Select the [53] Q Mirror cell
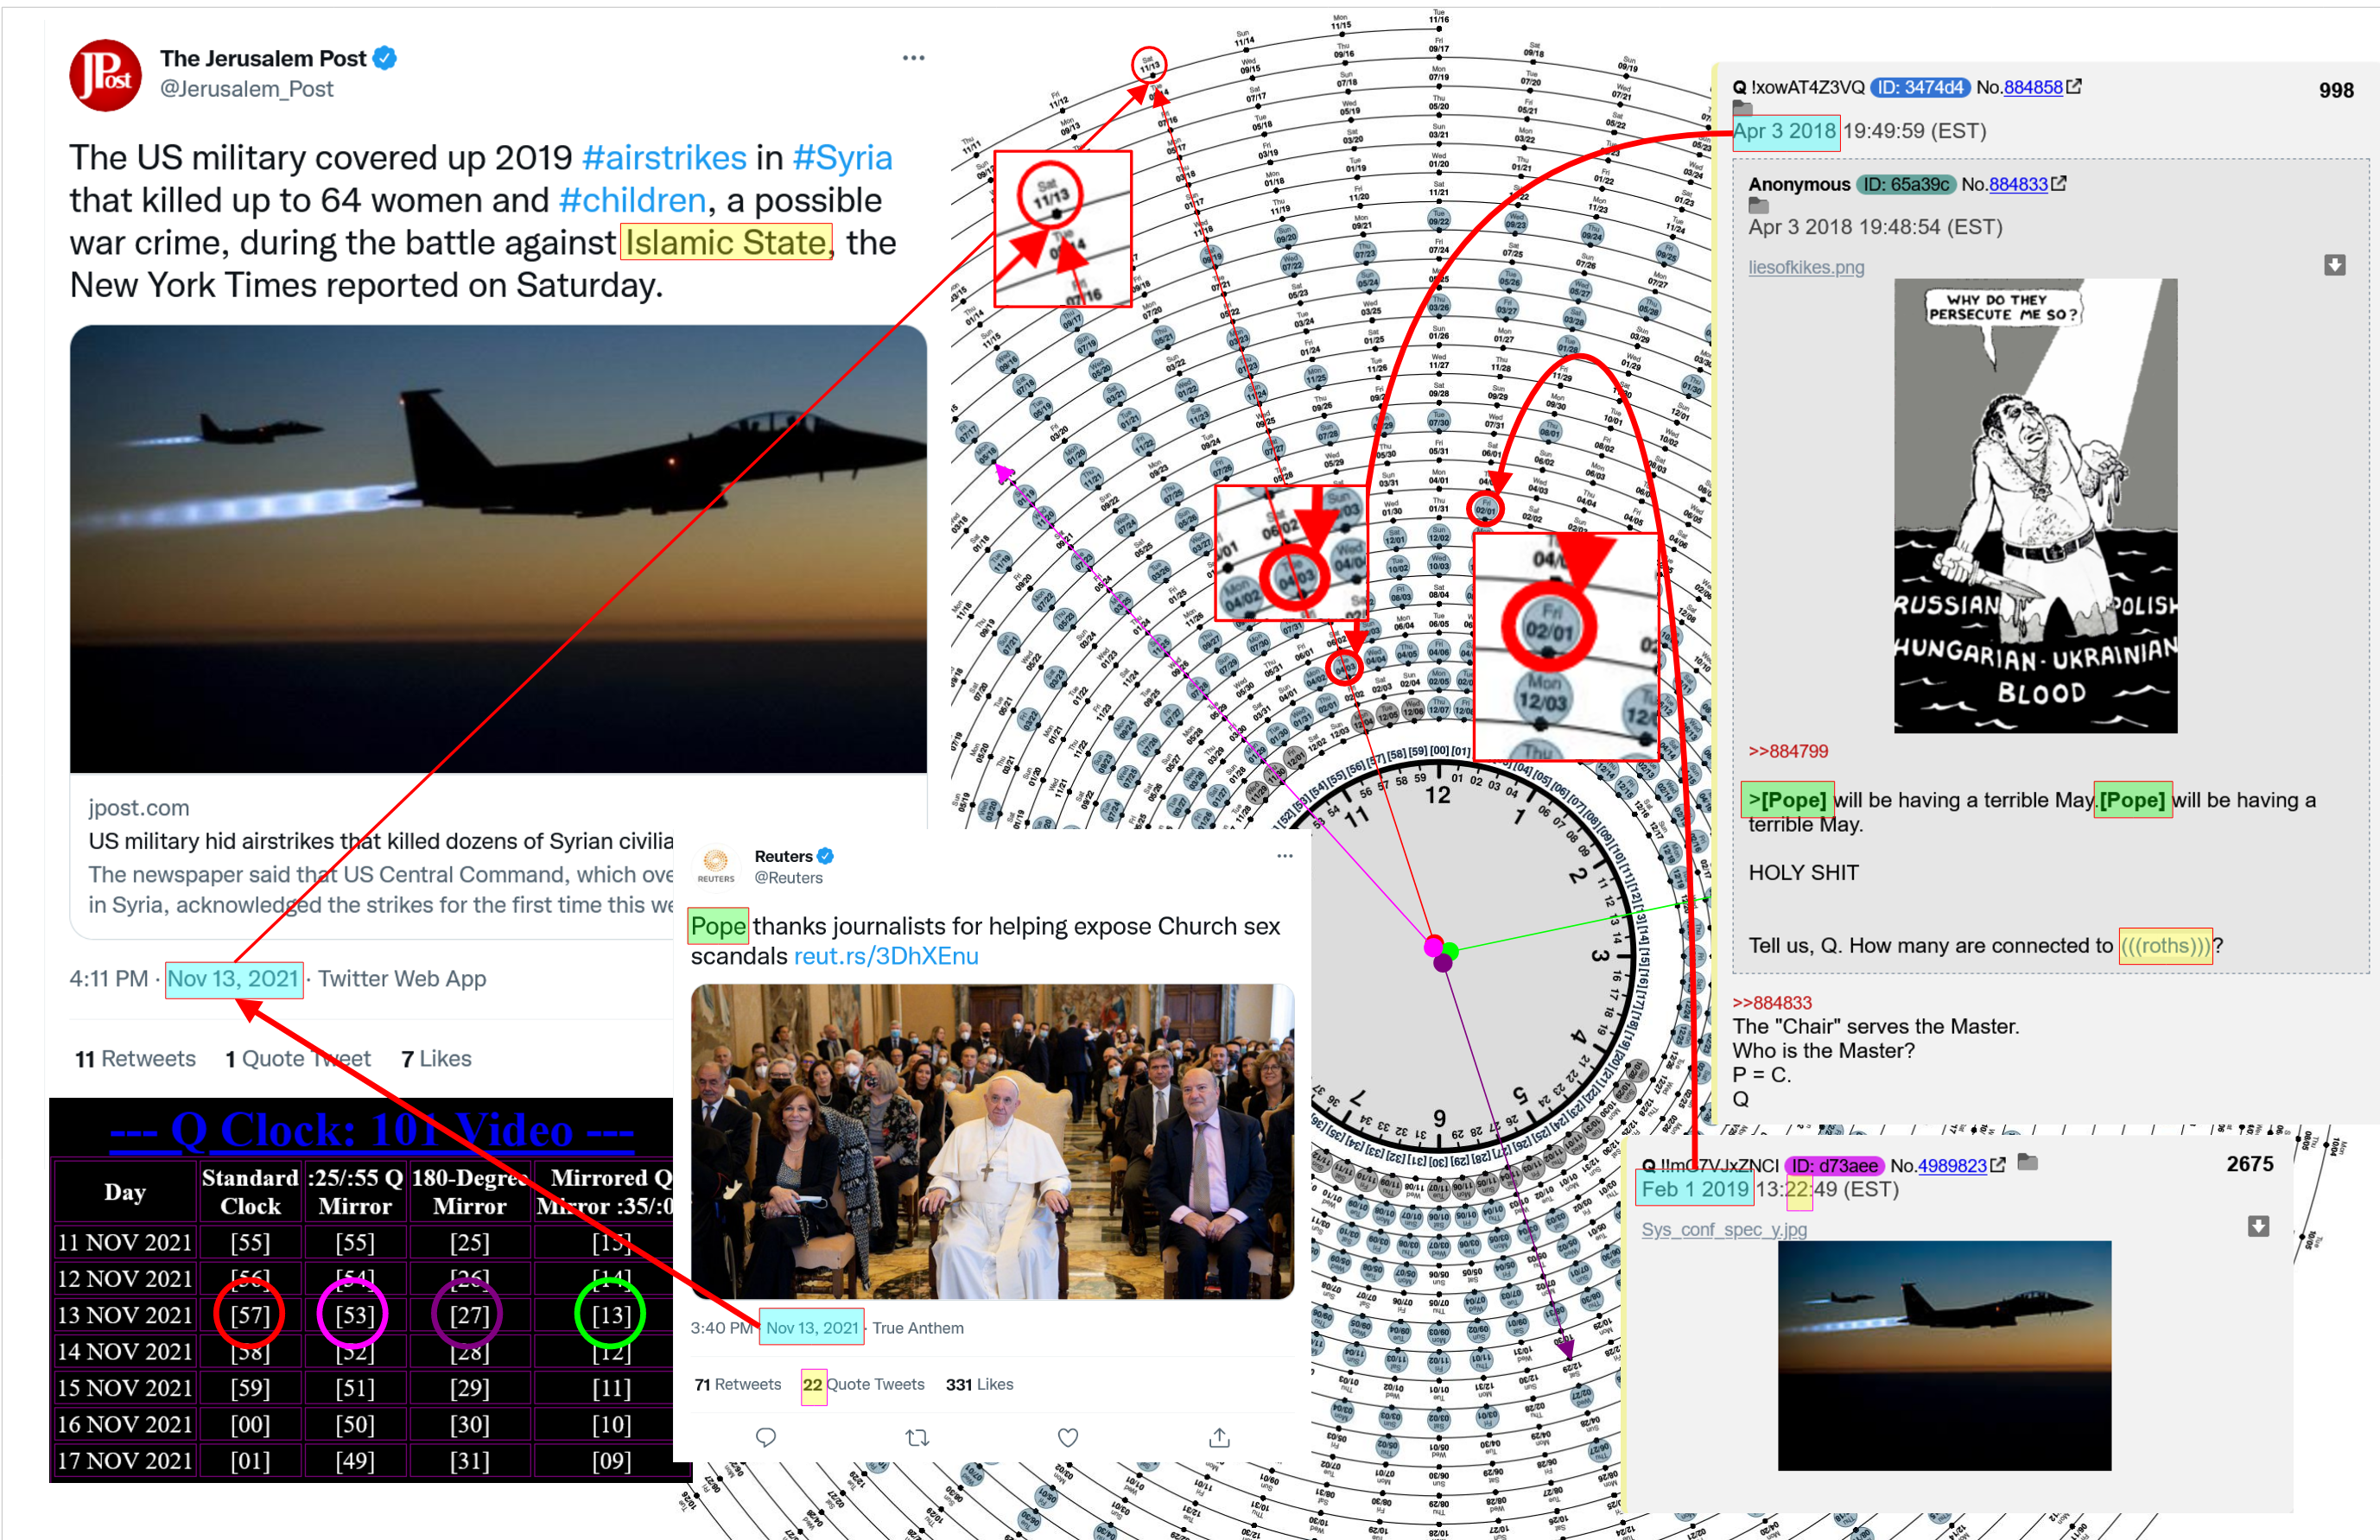This screenshot has height=1540, width=2380. point(354,1315)
